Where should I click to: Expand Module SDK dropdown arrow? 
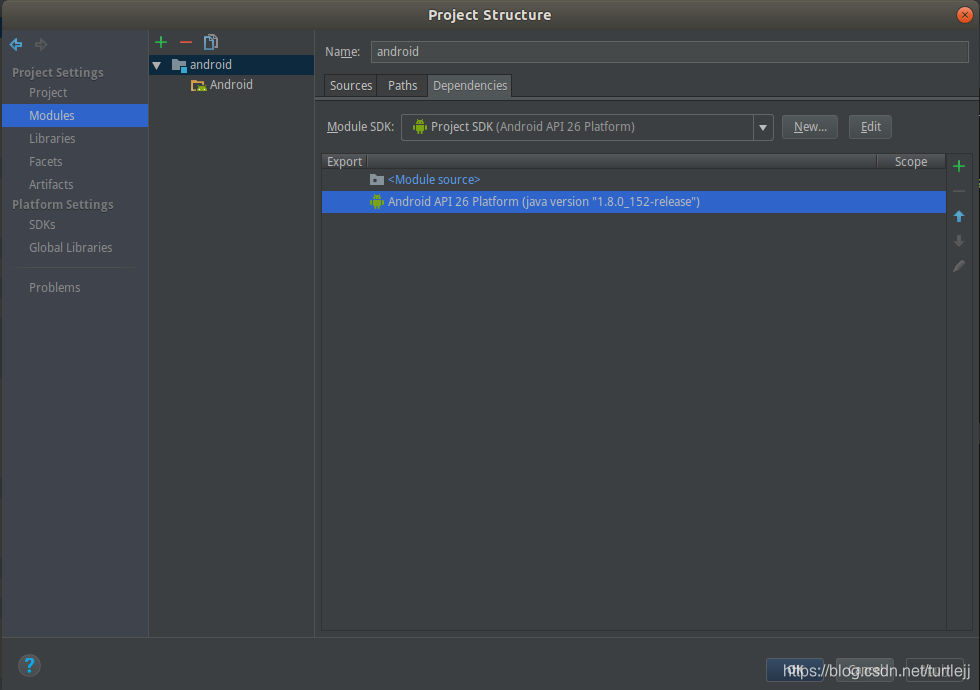click(x=763, y=128)
